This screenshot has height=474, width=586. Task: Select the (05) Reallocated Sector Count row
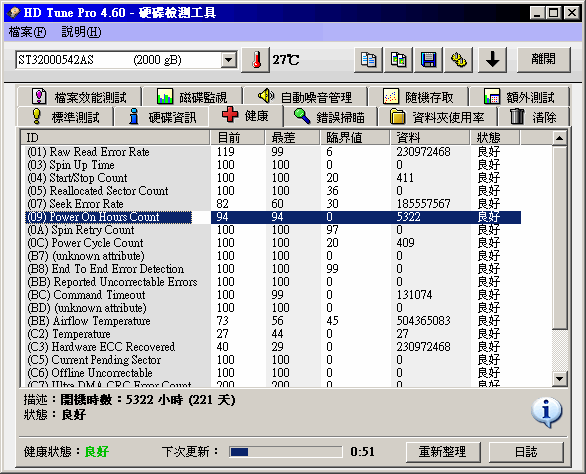click(273, 191)
